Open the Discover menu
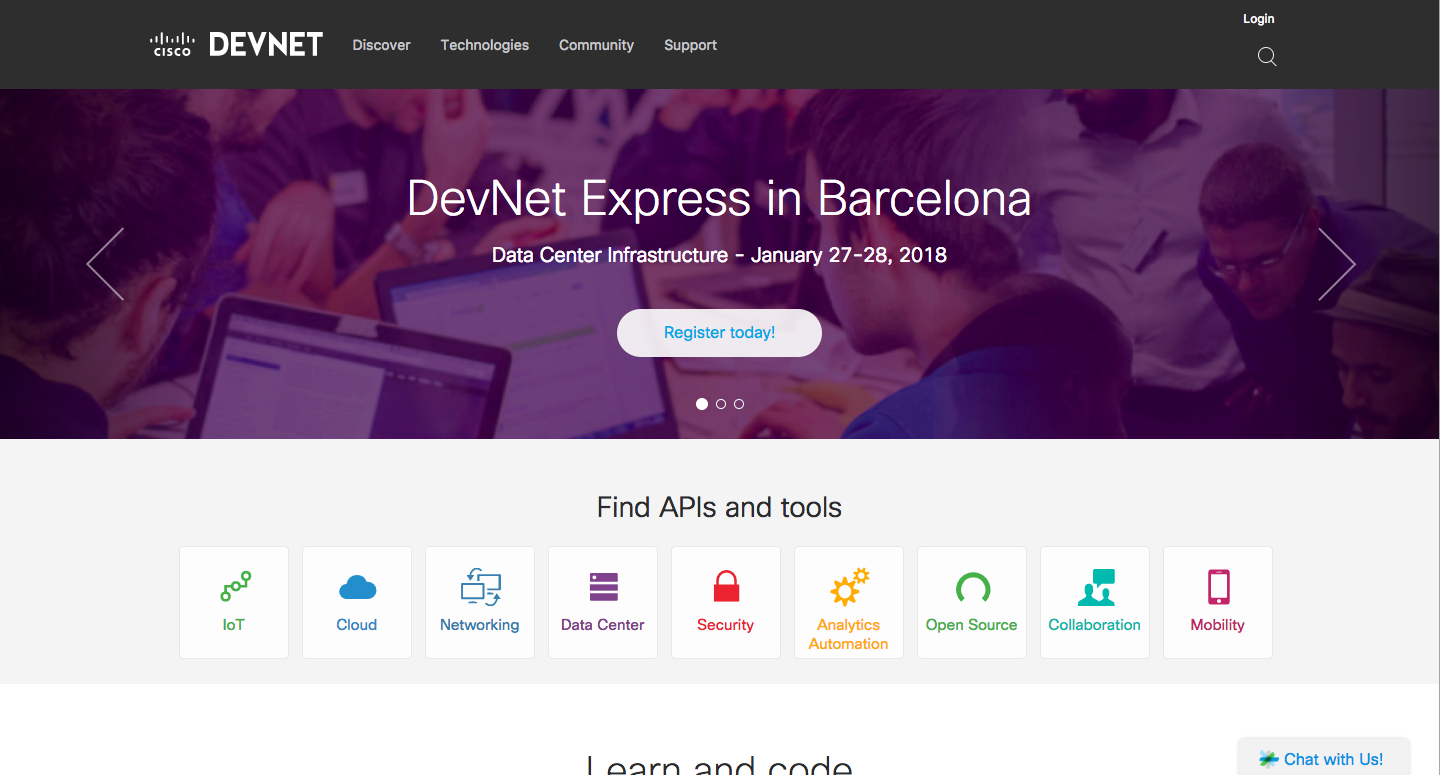 click(x=382, y=45)
